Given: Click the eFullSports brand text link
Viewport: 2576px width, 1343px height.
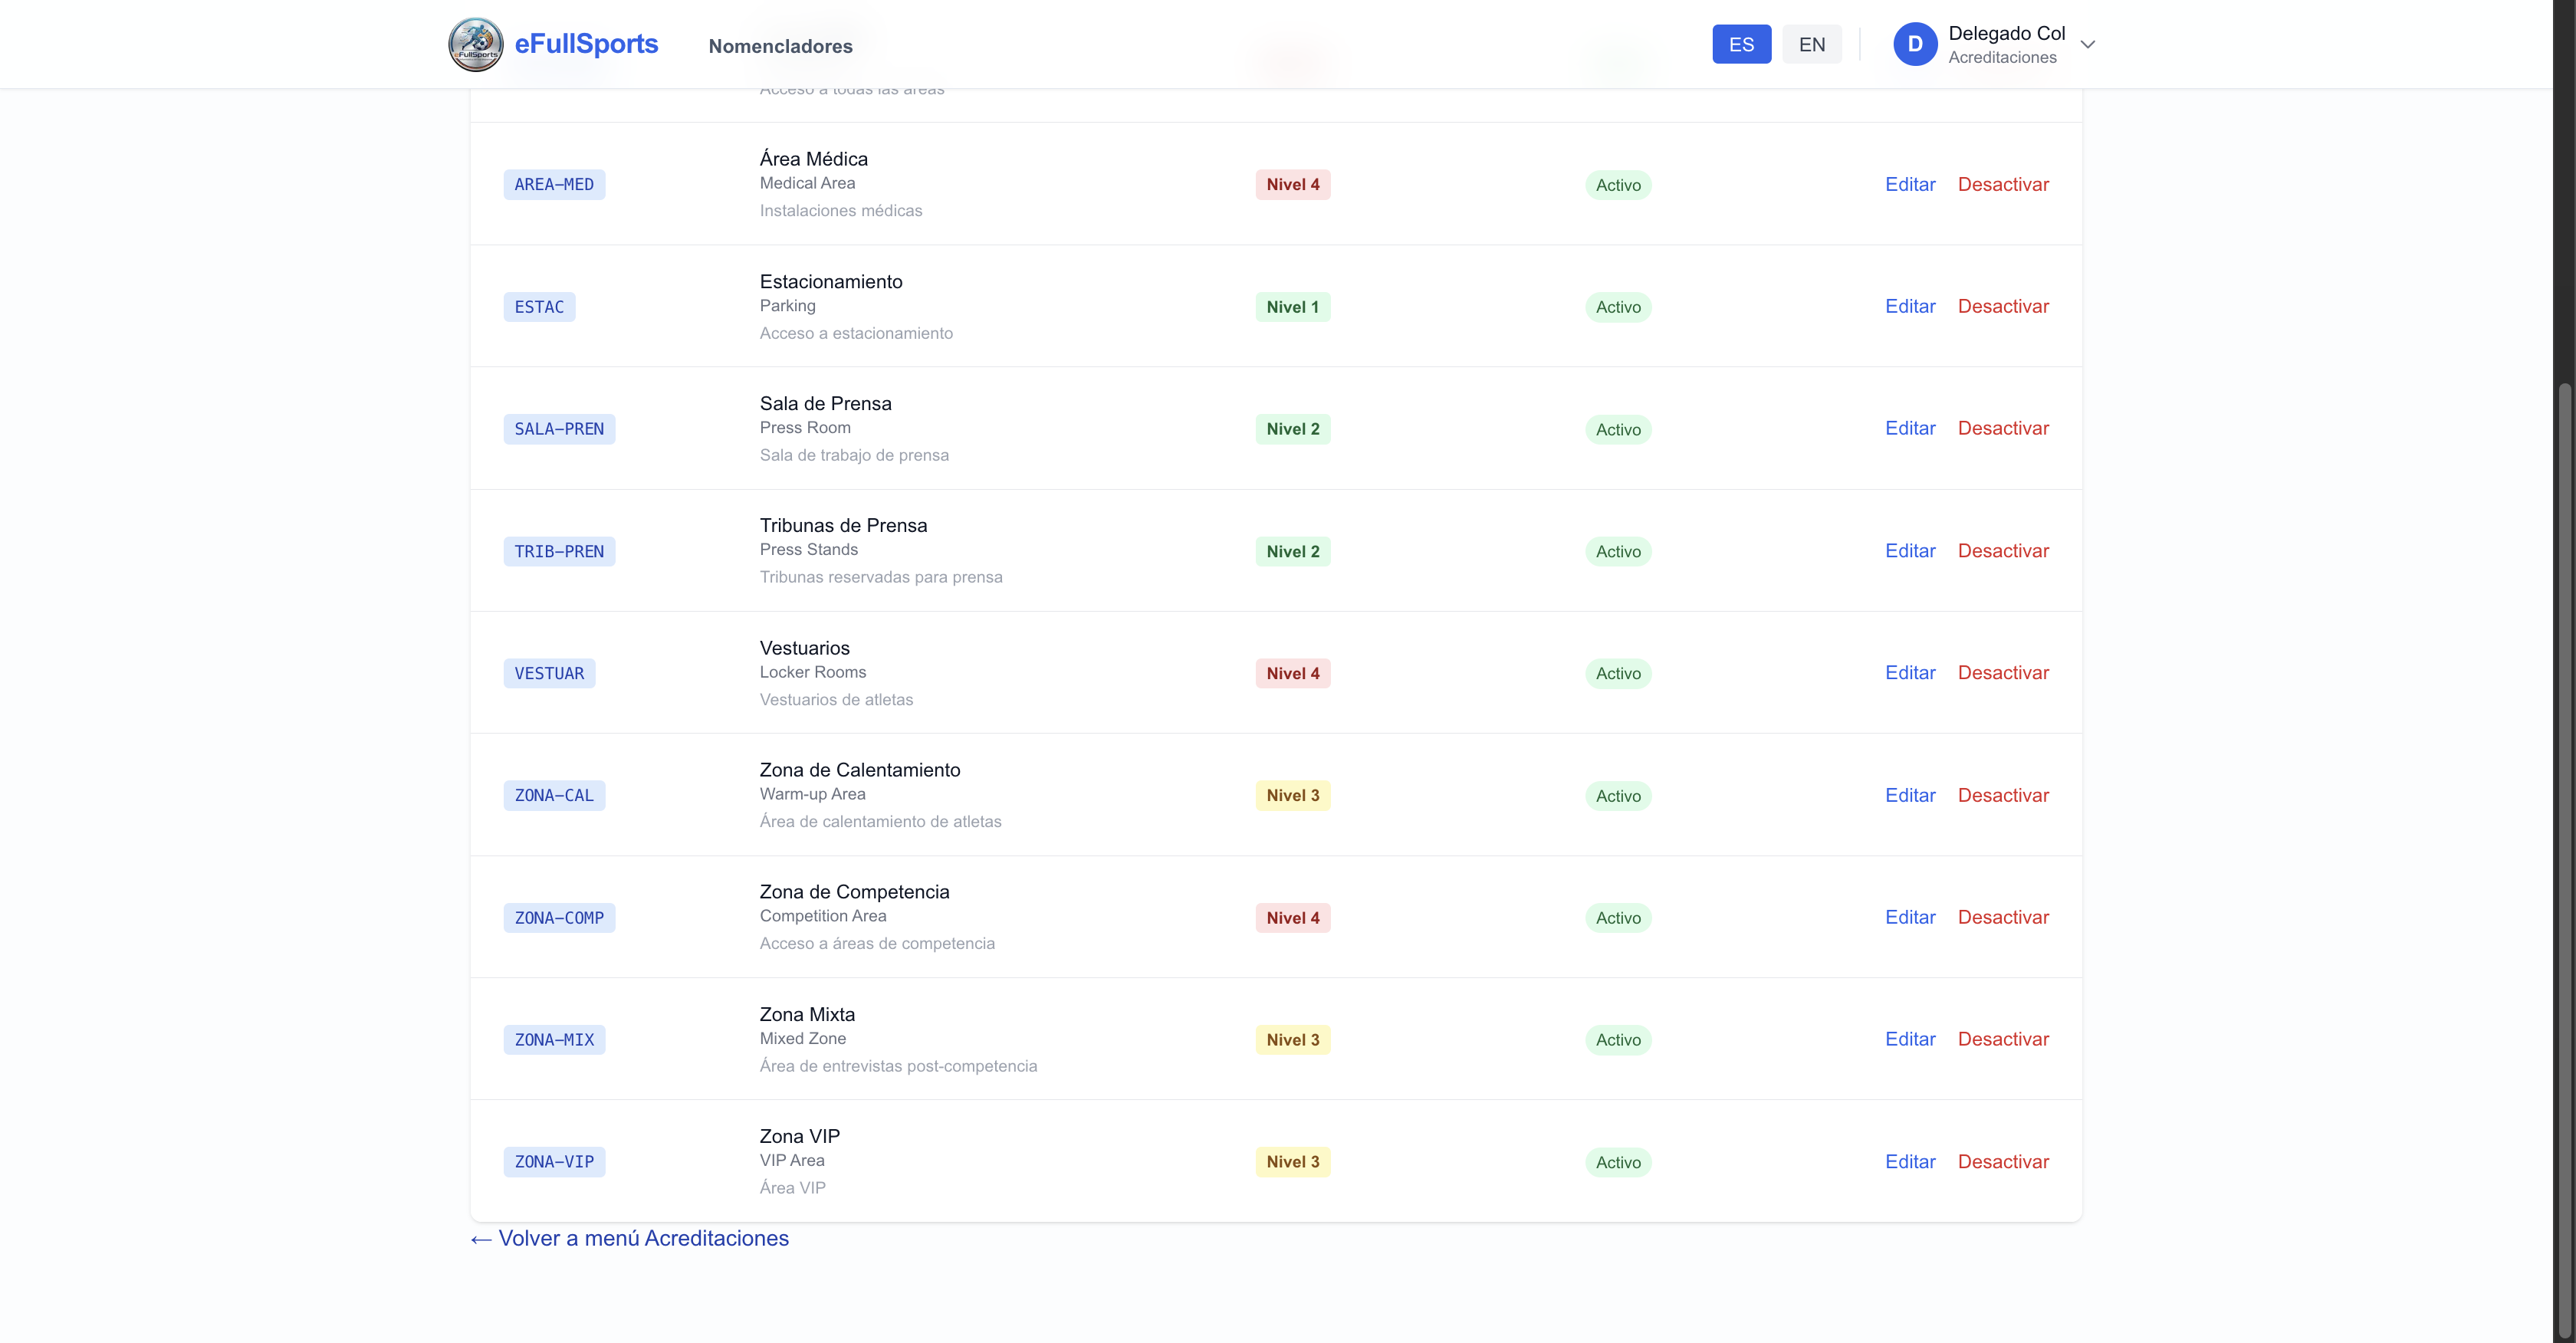Looking at the screenshot, I should pos(586,44).
